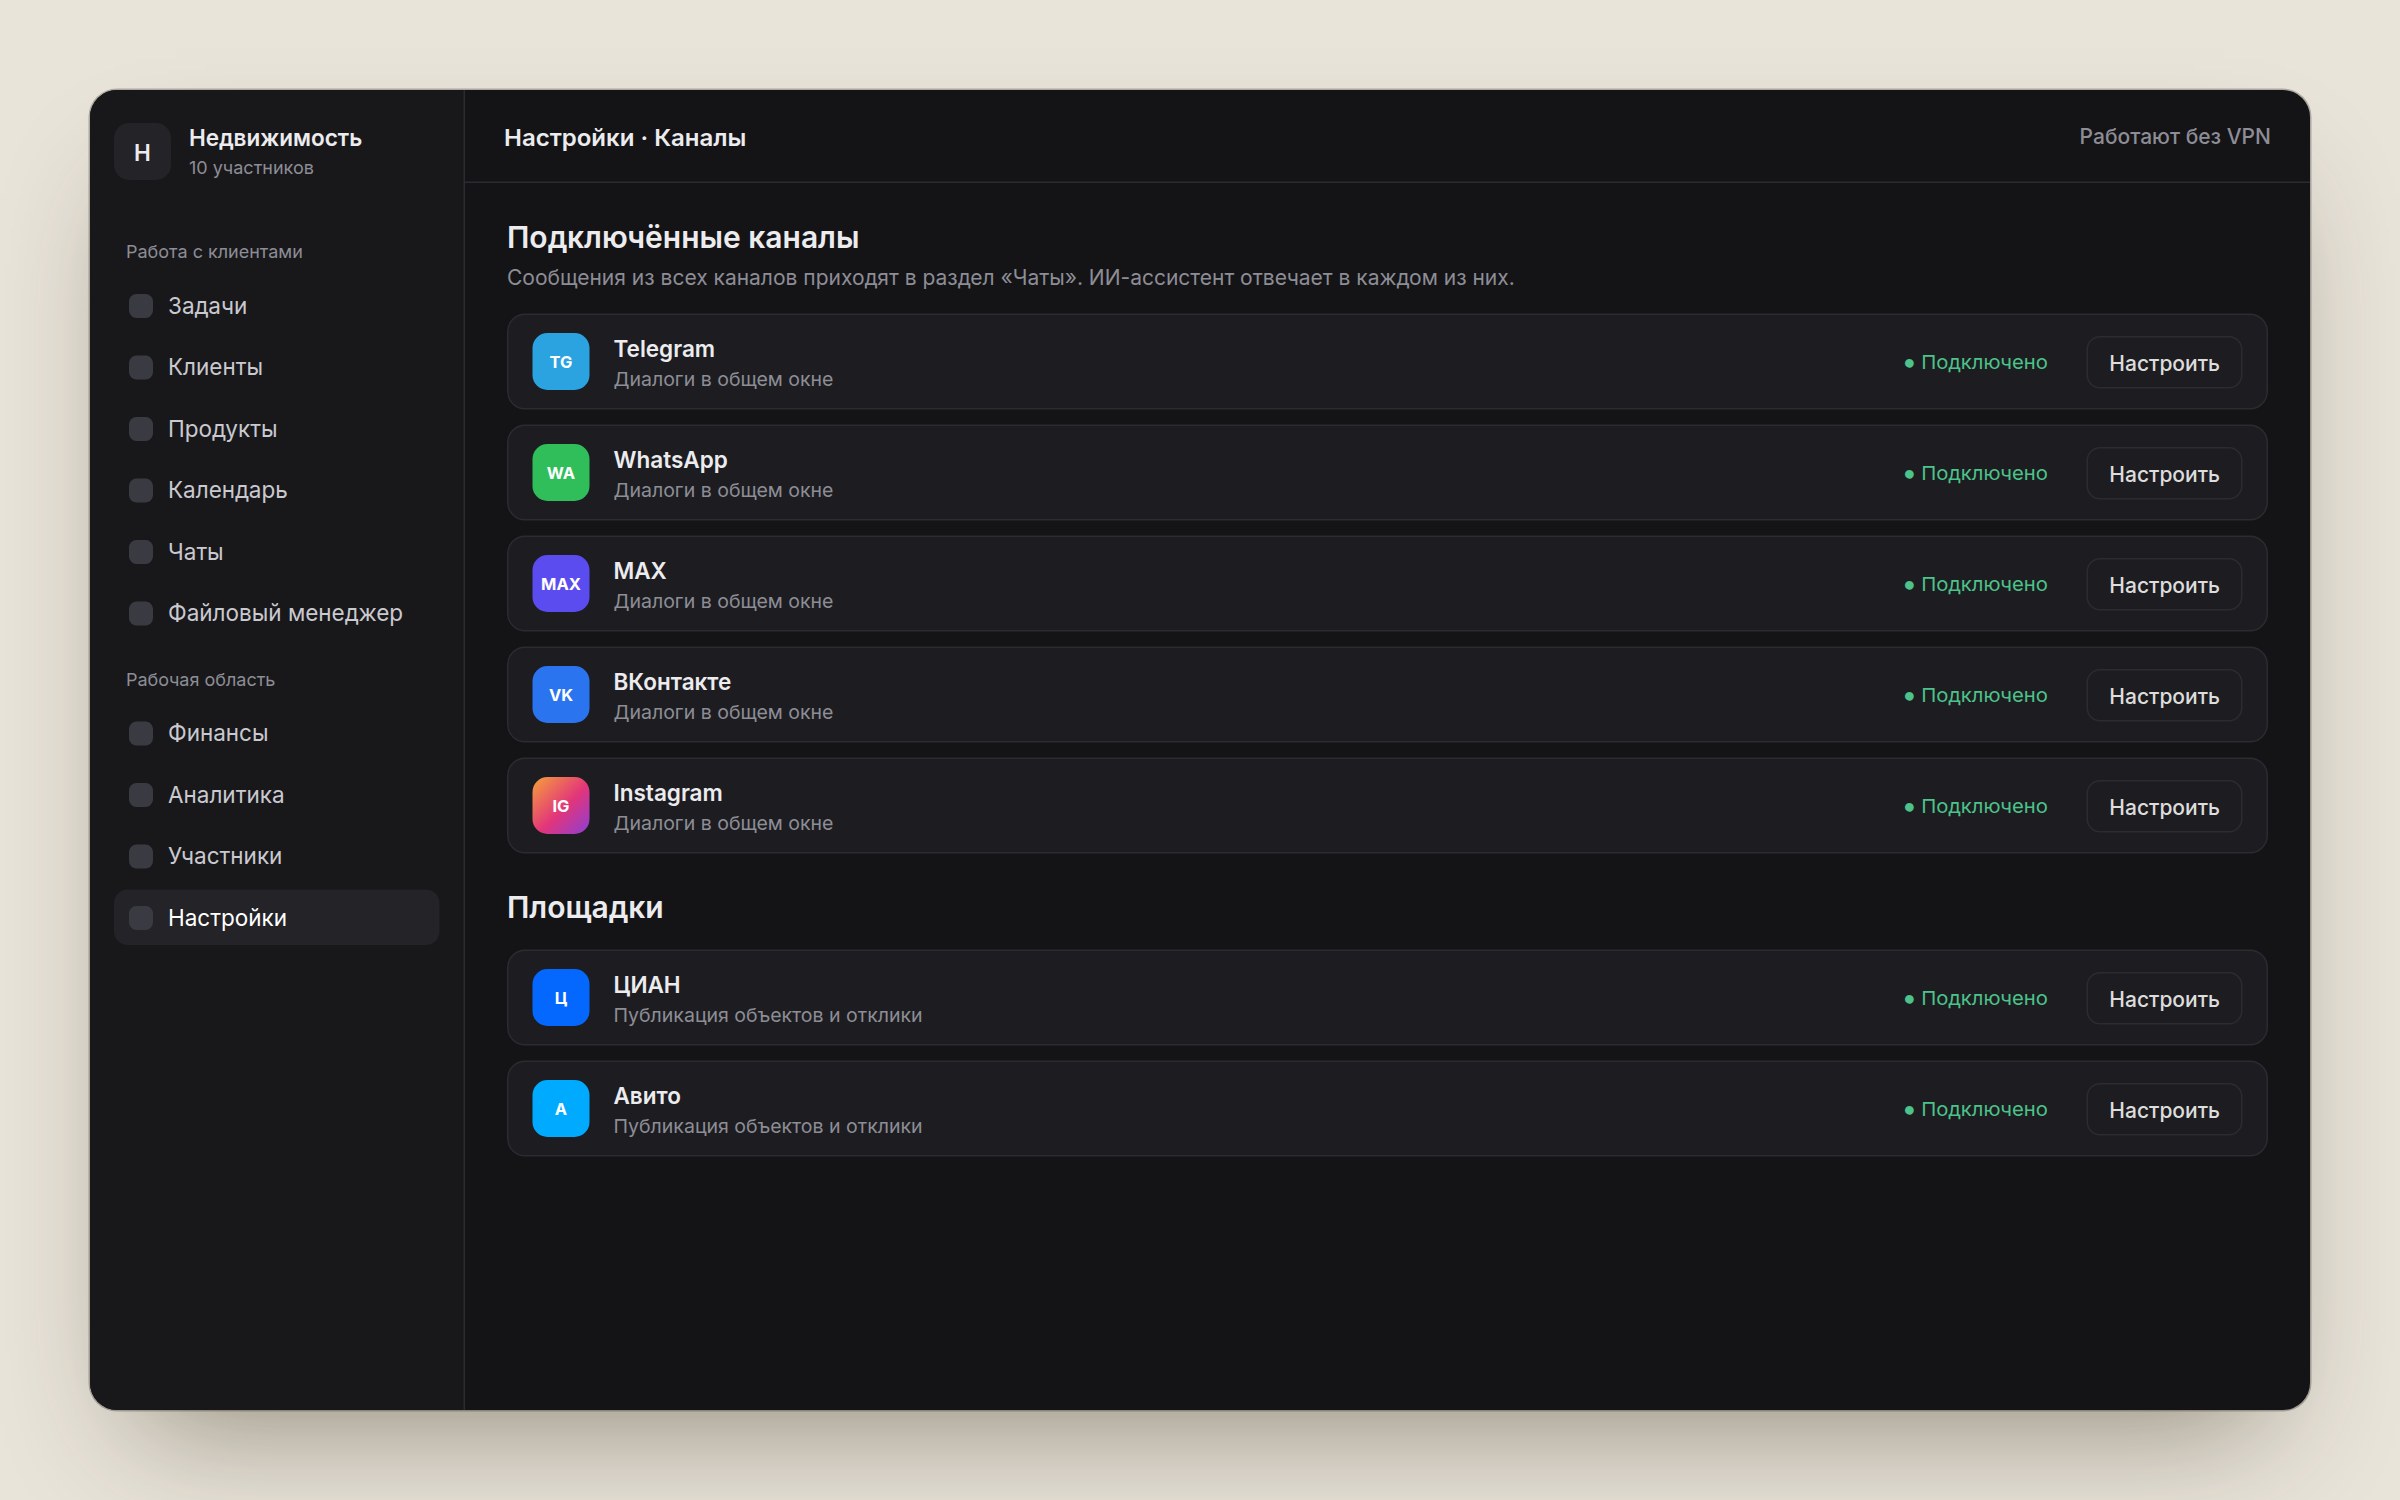The width and height of the screenshot is (2400, 1500).
Task: Click the Подключённые каналы heading
Action: (x=683, y=237)
